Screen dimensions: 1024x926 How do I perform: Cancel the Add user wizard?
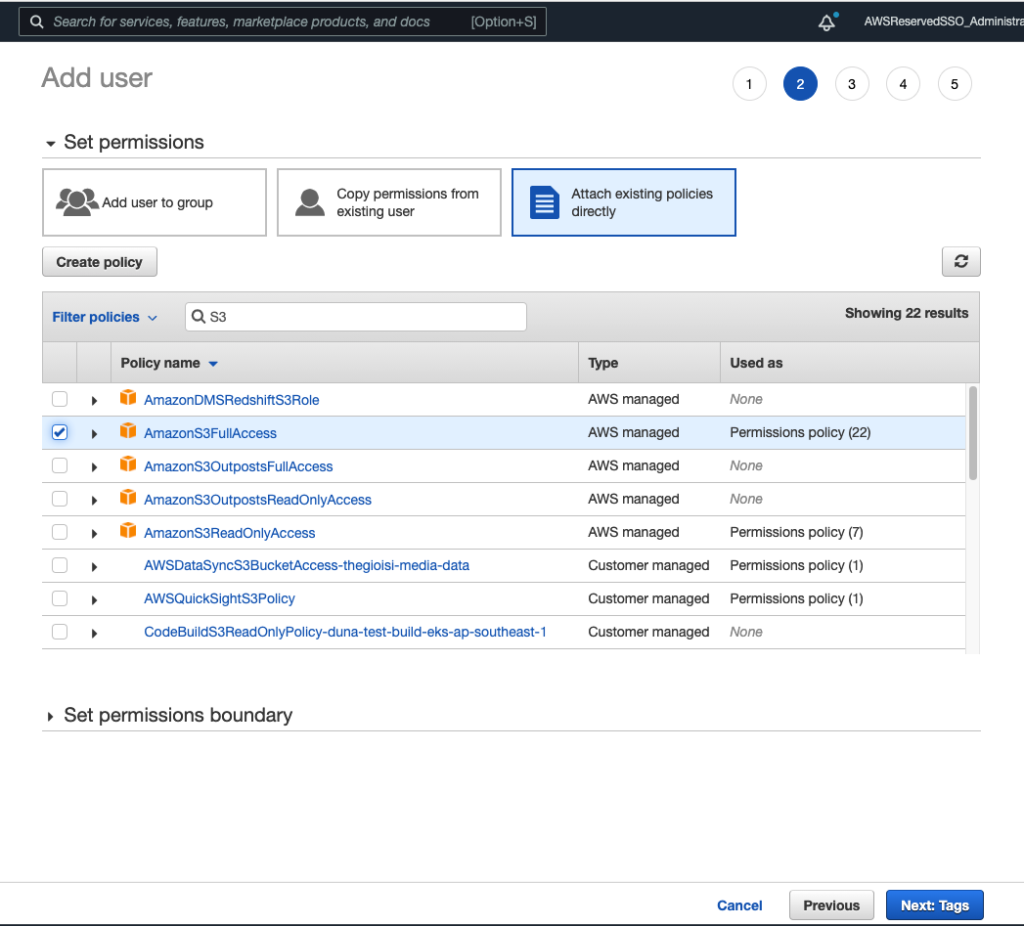(739, 905)
